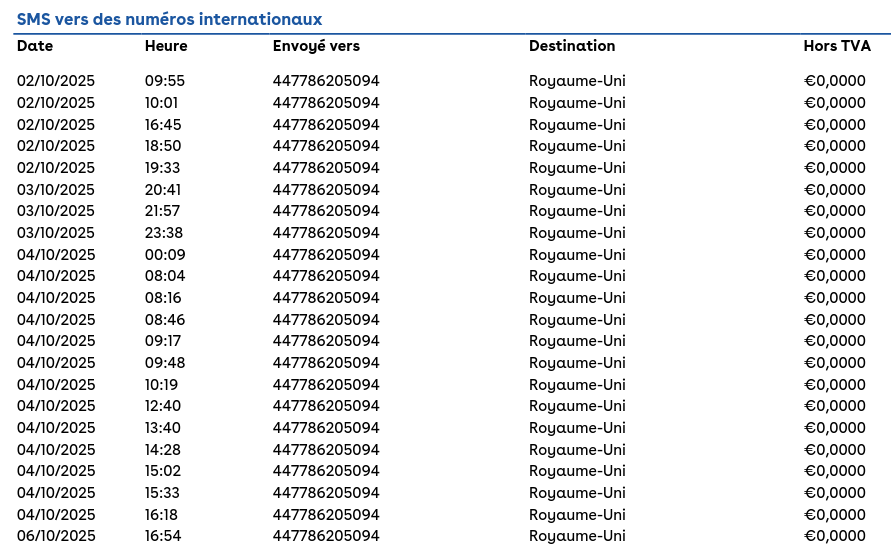Viewport: 891px width, 547px height.
Task: Click the "Date" column header
Action: 35,46
